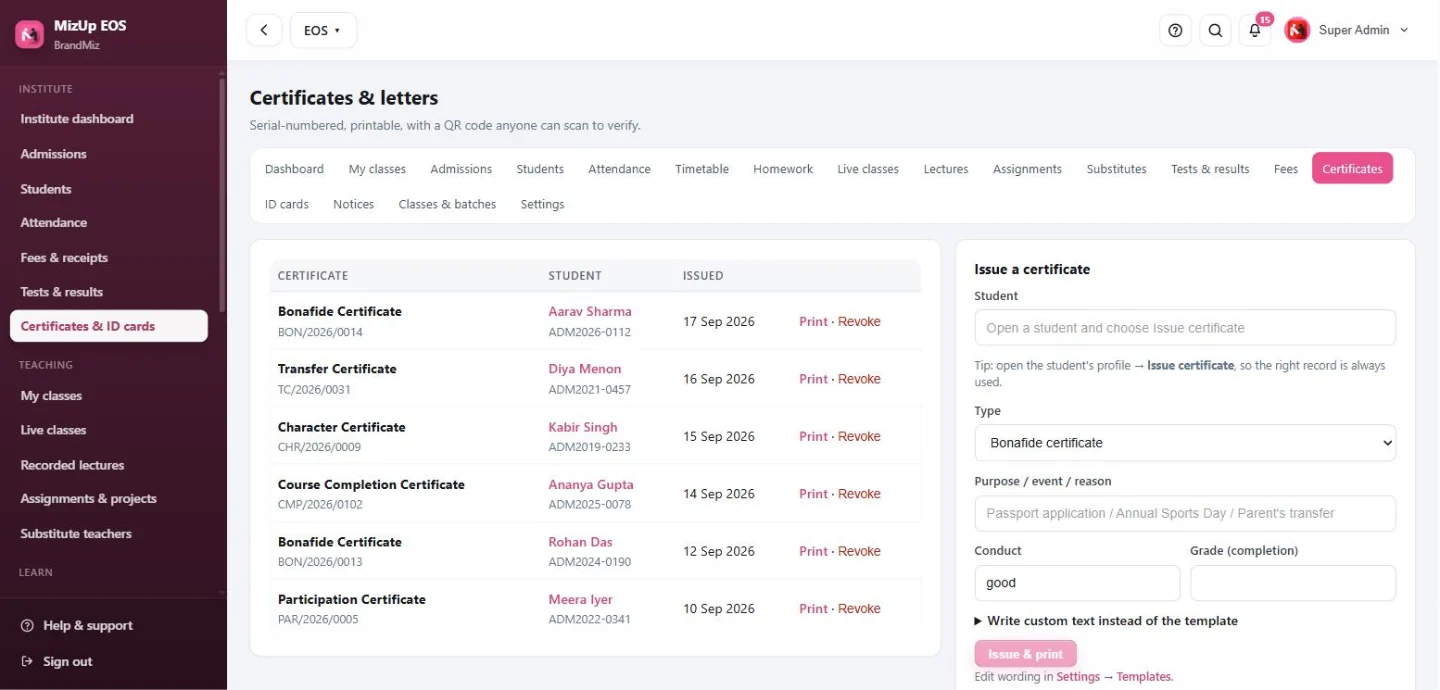Open student link Aarav Sharma

[x=590, y=312]
